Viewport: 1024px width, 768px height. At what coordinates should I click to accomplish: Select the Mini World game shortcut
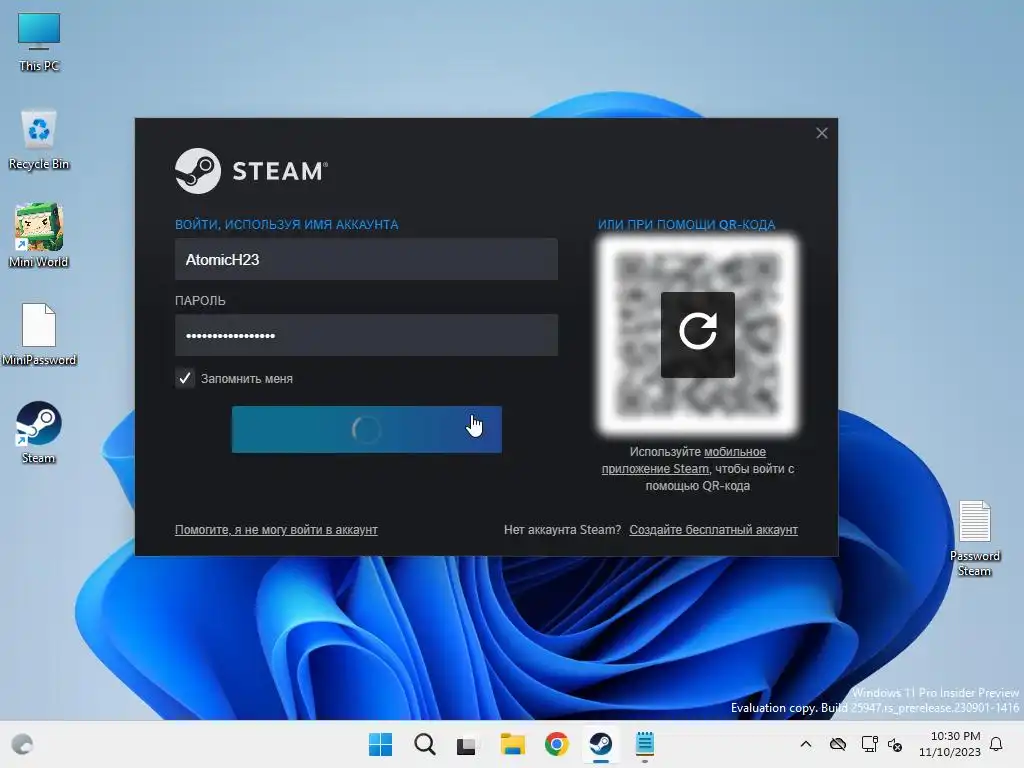click(39, 236)
